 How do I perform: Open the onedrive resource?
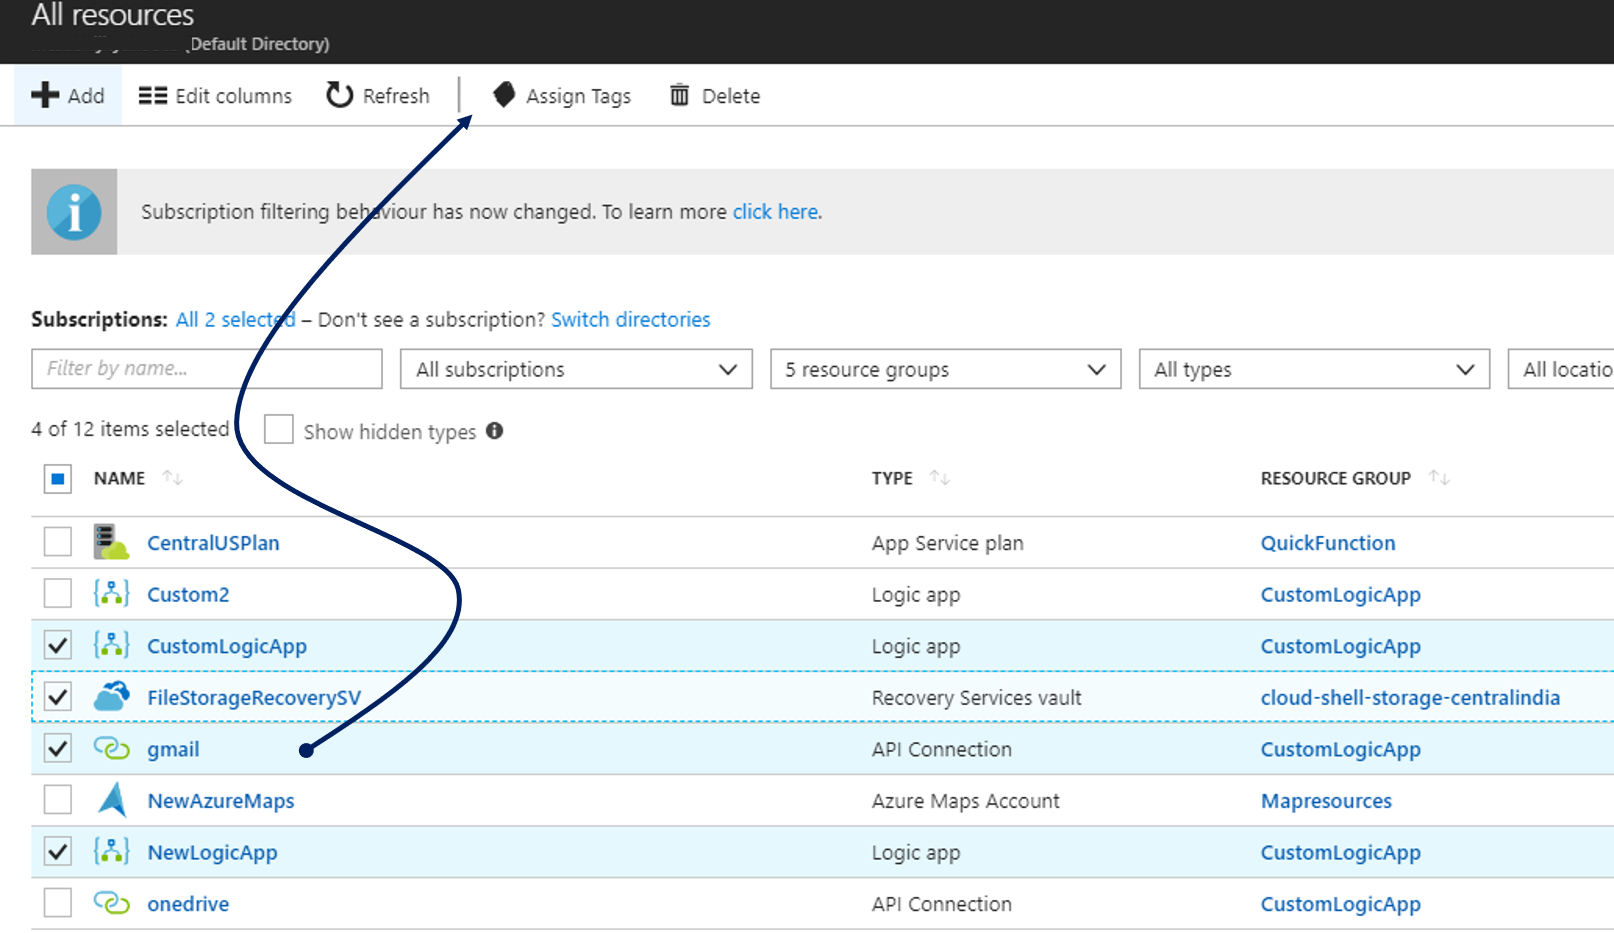(188, 904)
